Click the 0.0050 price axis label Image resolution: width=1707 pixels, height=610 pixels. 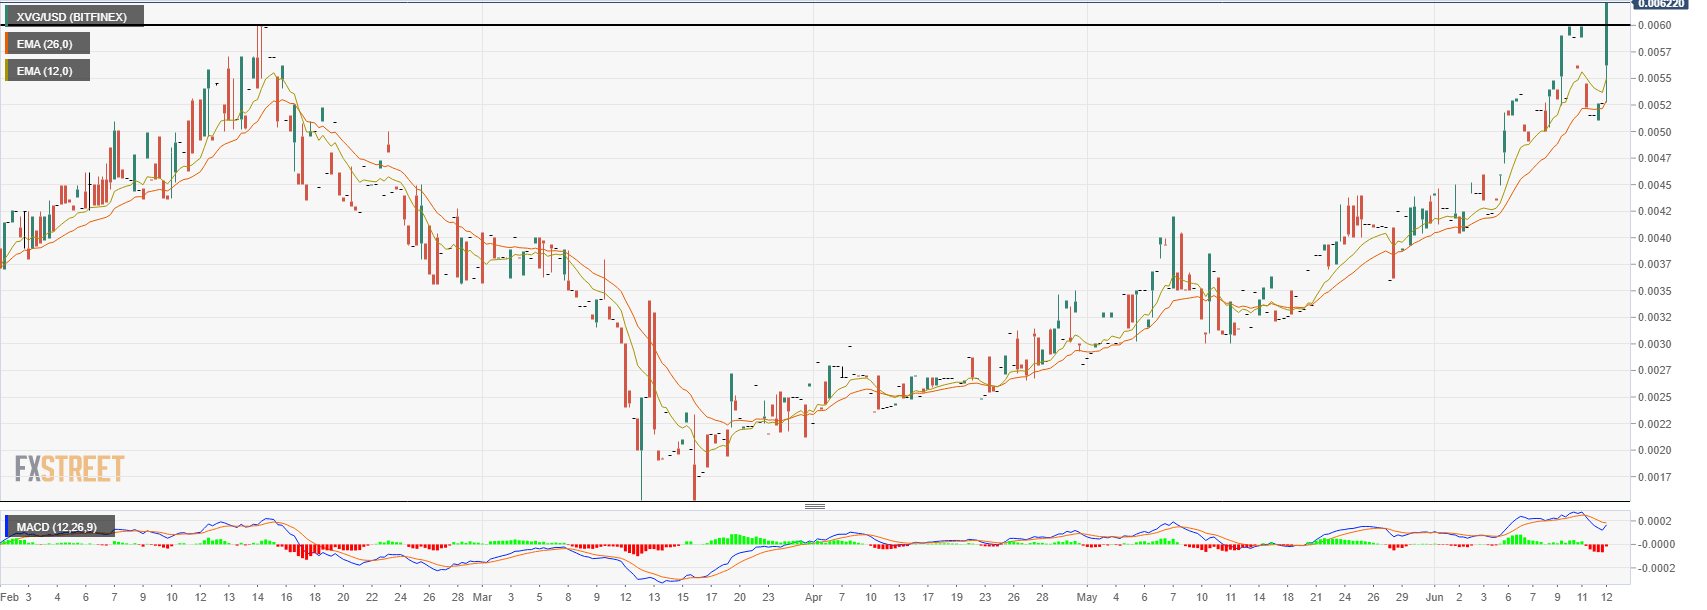[1655, 131]
